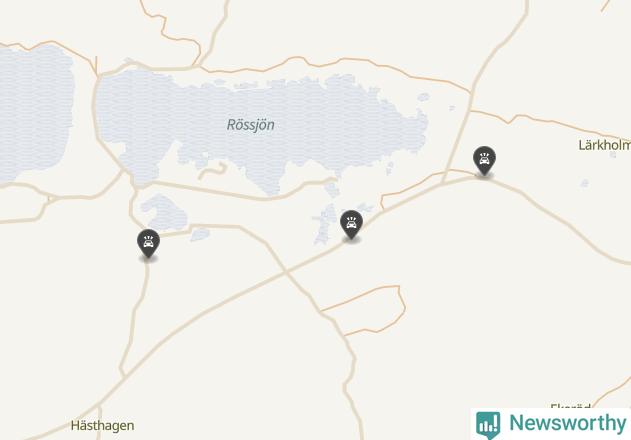The image size is (631, 440).
Task: Select the rounded pond above the western marker
Action: [x=164, y=213]
